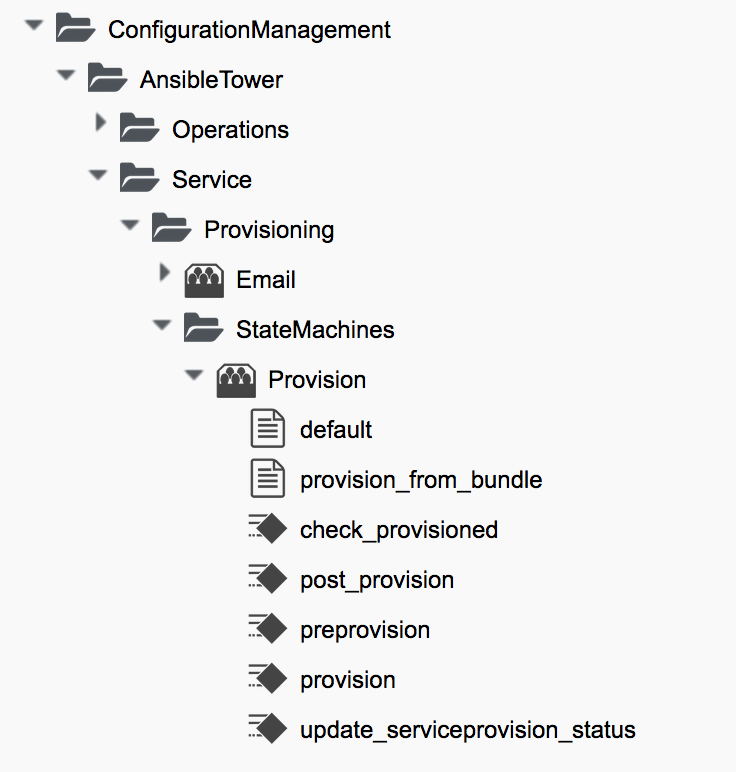Screen dimensions: 736x772
Task: Click the StateMachines folder icon
Action: 203,329
